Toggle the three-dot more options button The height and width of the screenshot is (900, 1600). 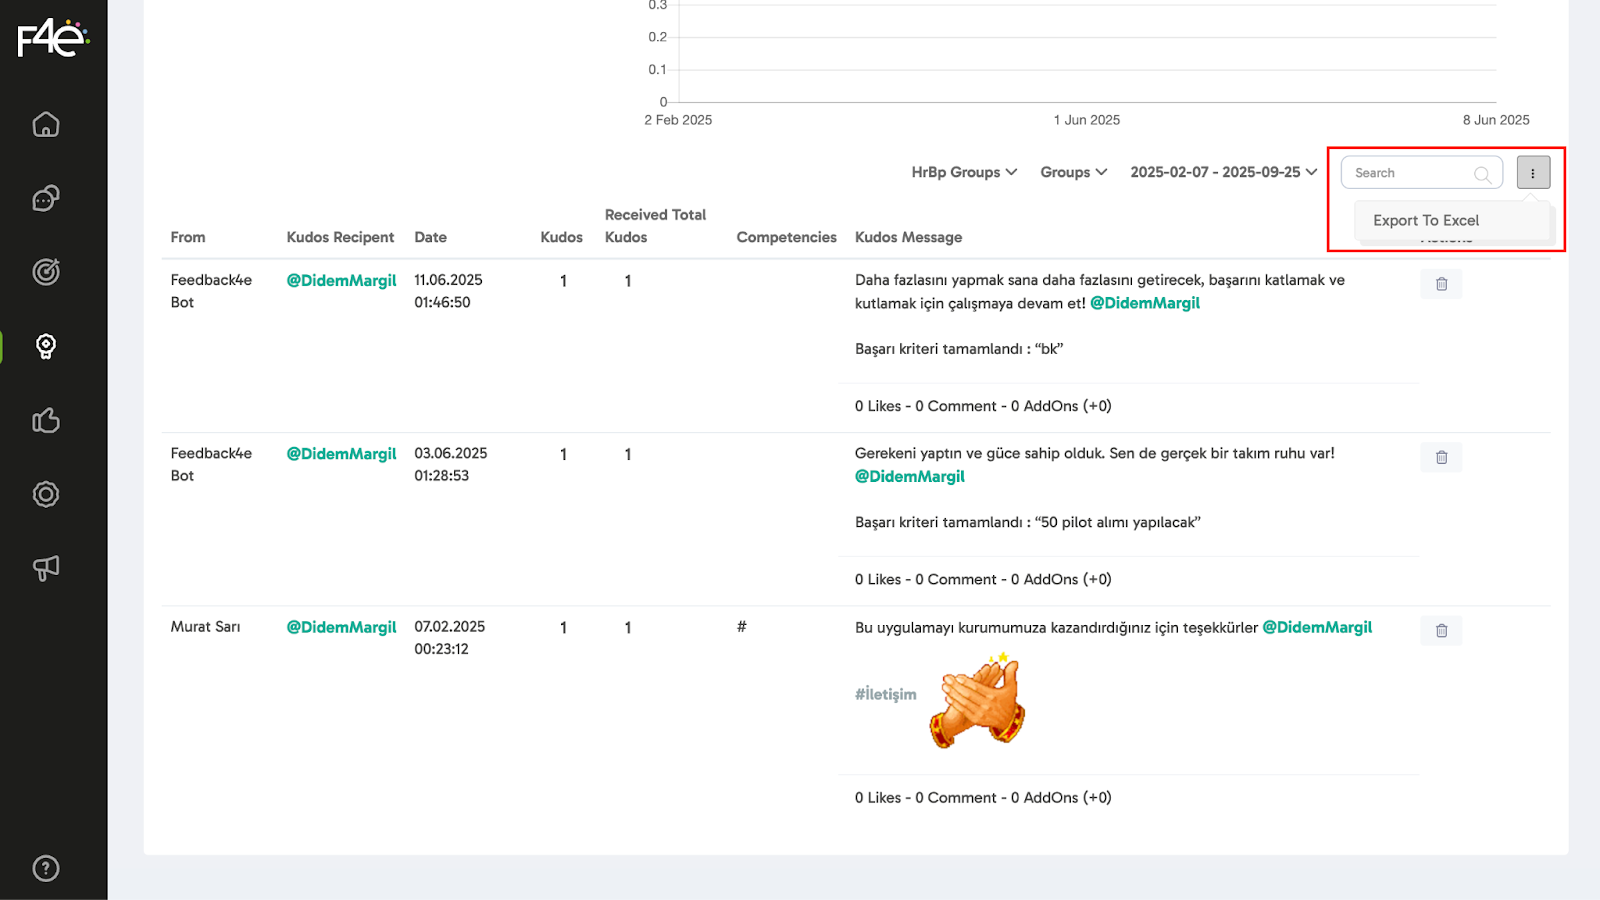1533,173
